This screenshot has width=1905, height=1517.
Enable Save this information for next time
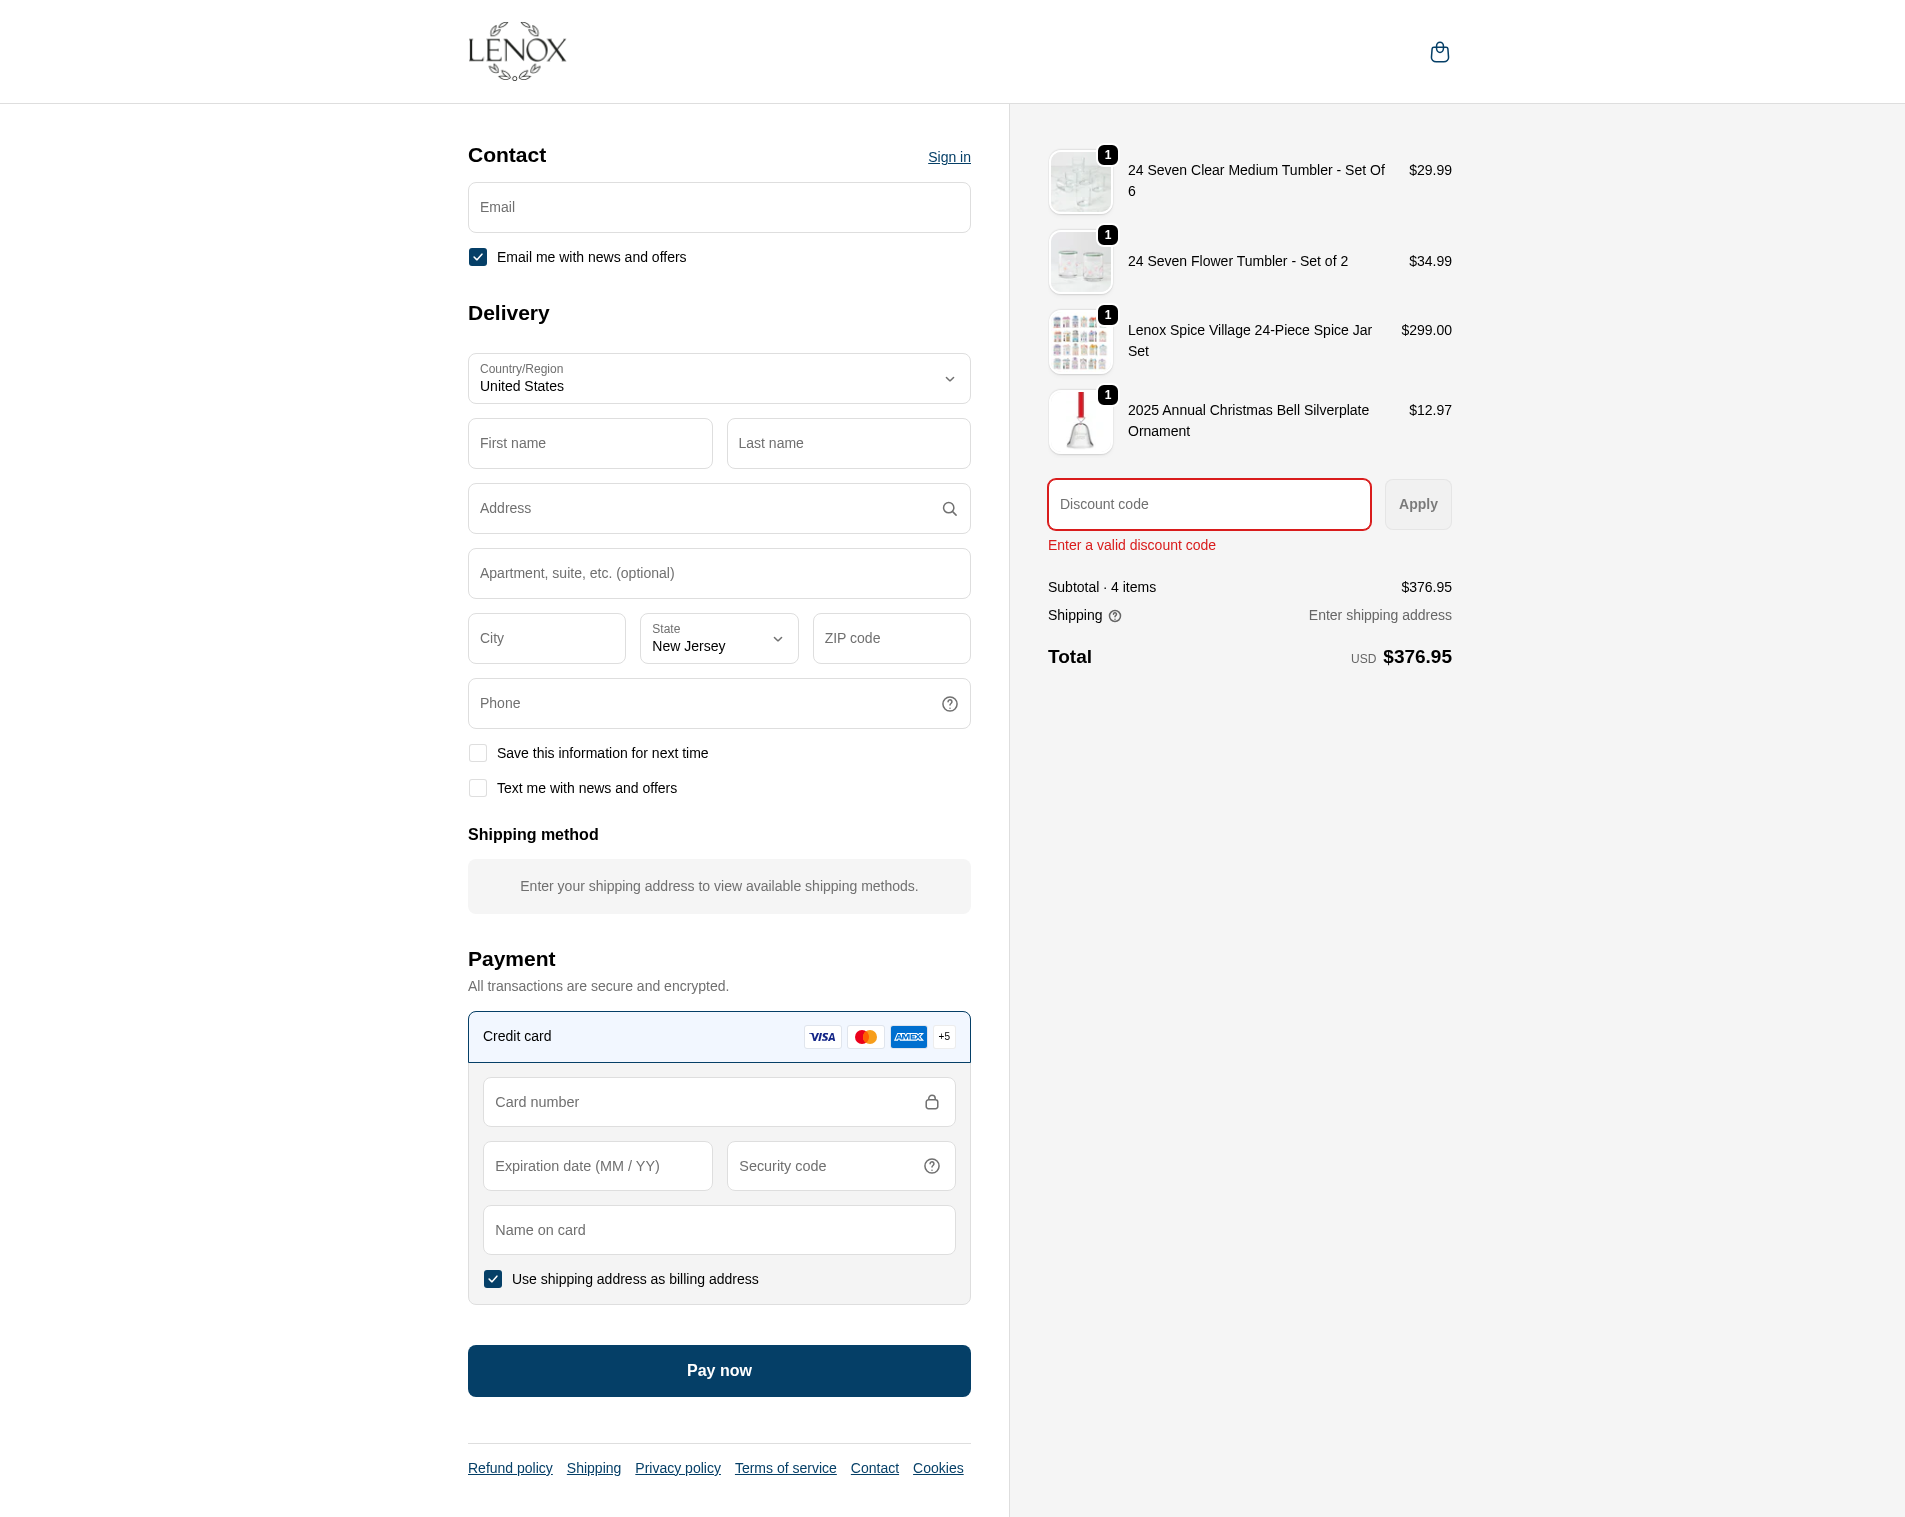click(x=478, y=753)
